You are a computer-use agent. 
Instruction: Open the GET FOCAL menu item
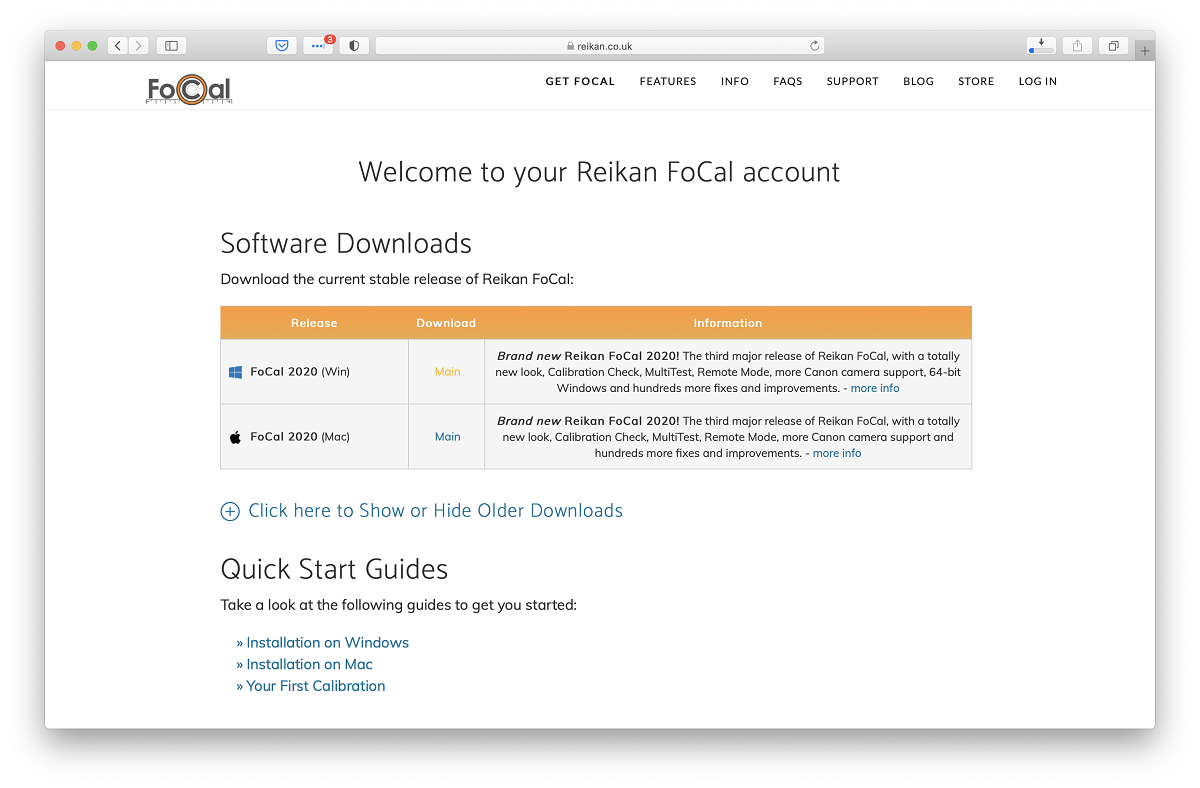click(580, 82)
